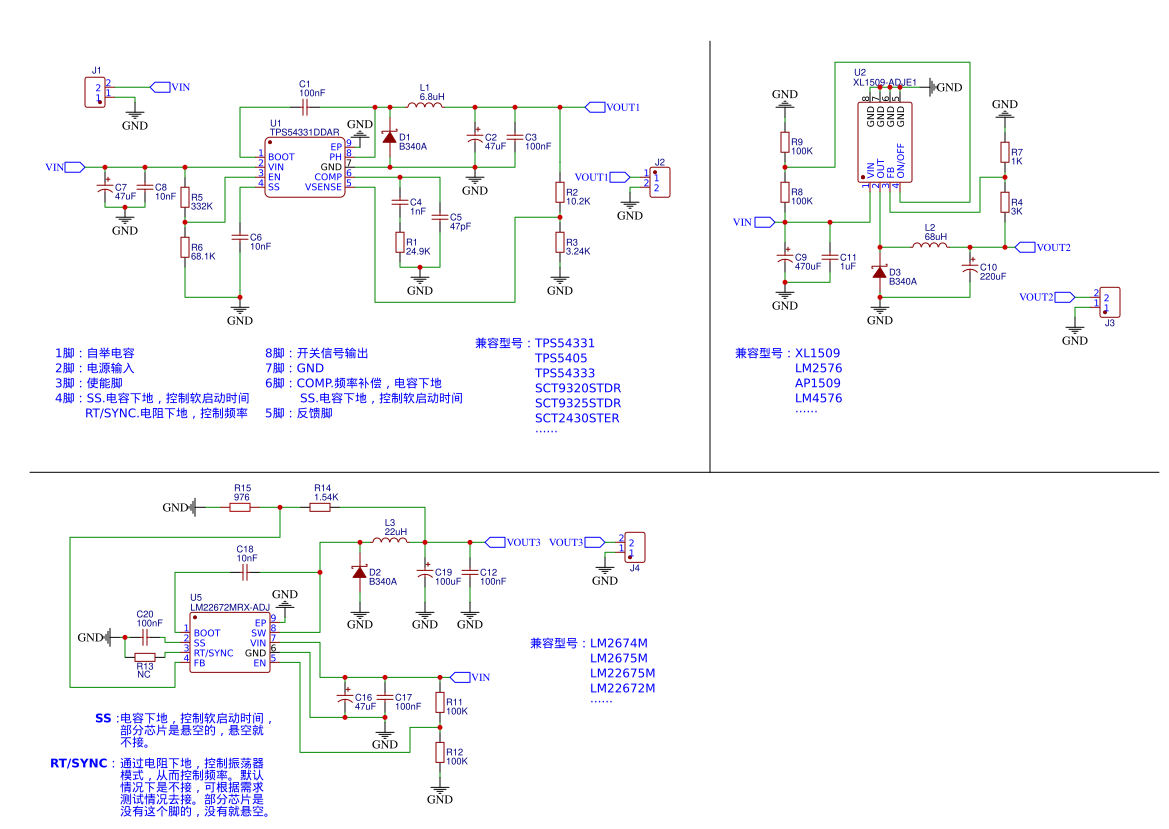Viewport: 1169px width, 829px height.
Task: Click the SCT2430STER text
Action: click(577, 418)
